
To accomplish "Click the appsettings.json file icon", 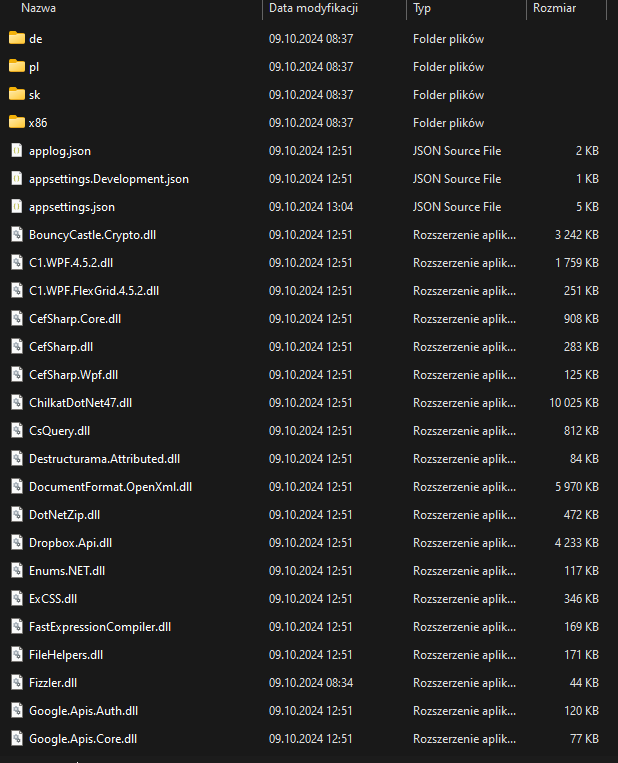I will [x=17, y=206].
